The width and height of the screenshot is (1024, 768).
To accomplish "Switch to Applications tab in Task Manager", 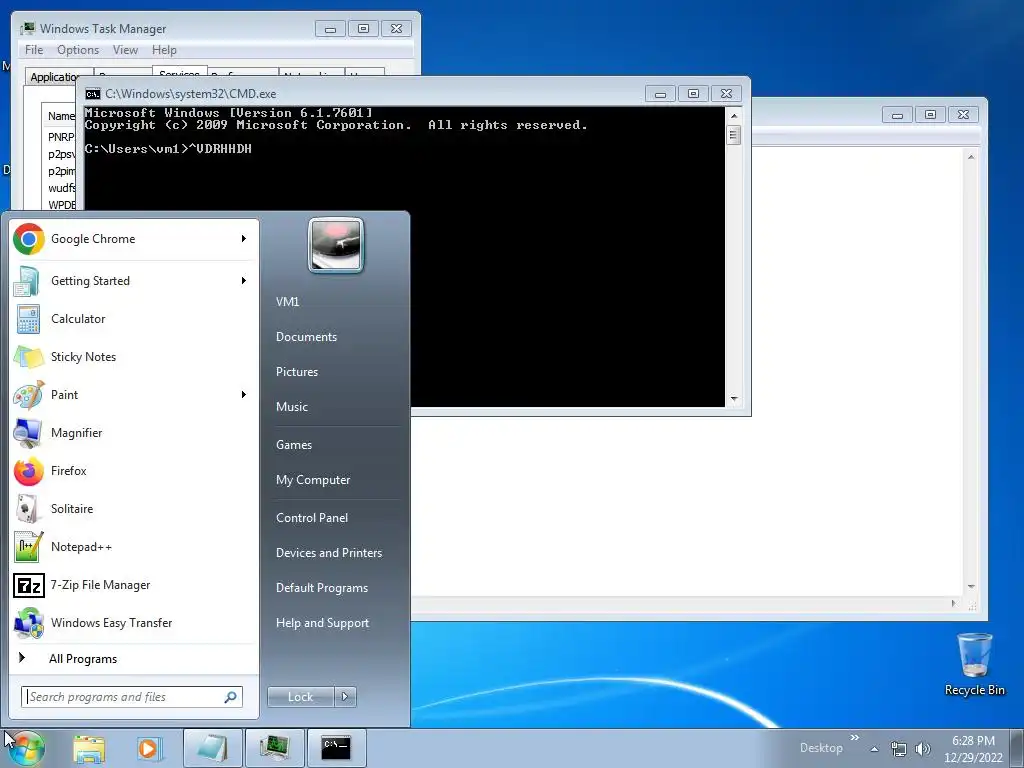I will [55, 77].
